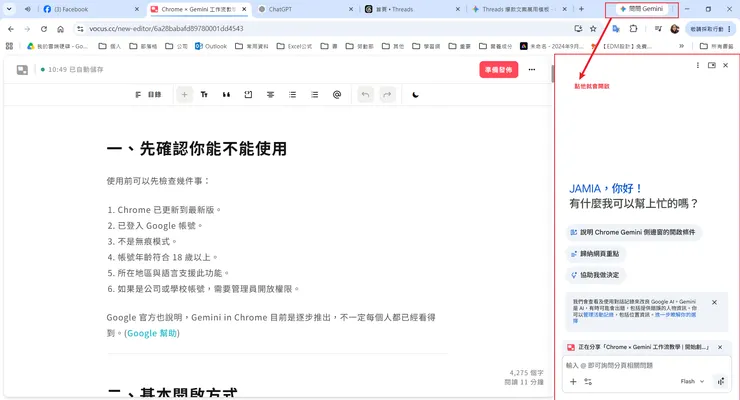Click the plus insert block button
This screenshot has width=740, height=400.
184,95
